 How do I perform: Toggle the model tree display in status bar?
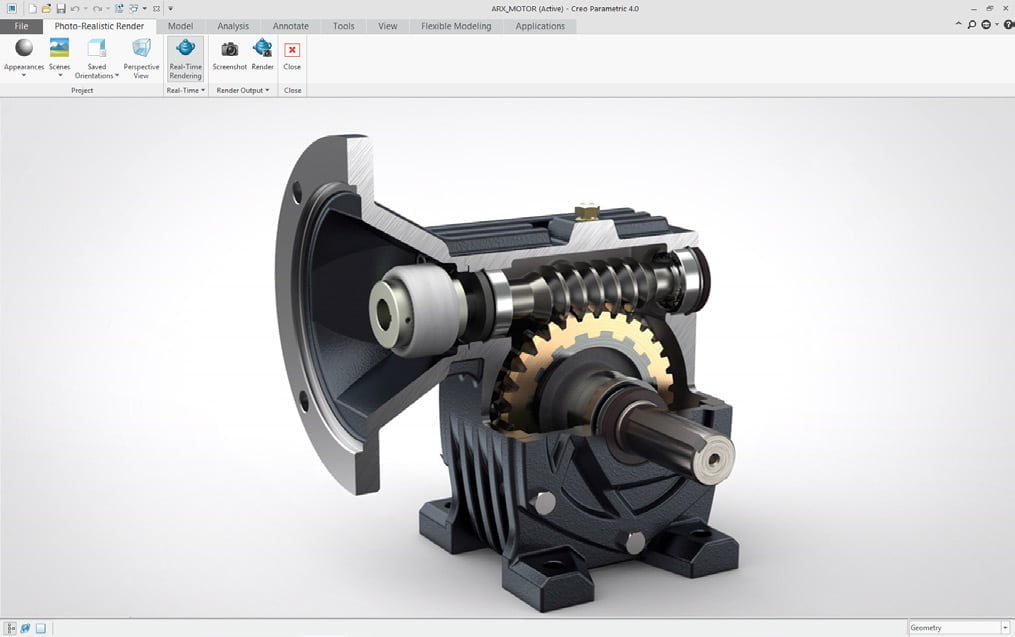pos(11,628)
